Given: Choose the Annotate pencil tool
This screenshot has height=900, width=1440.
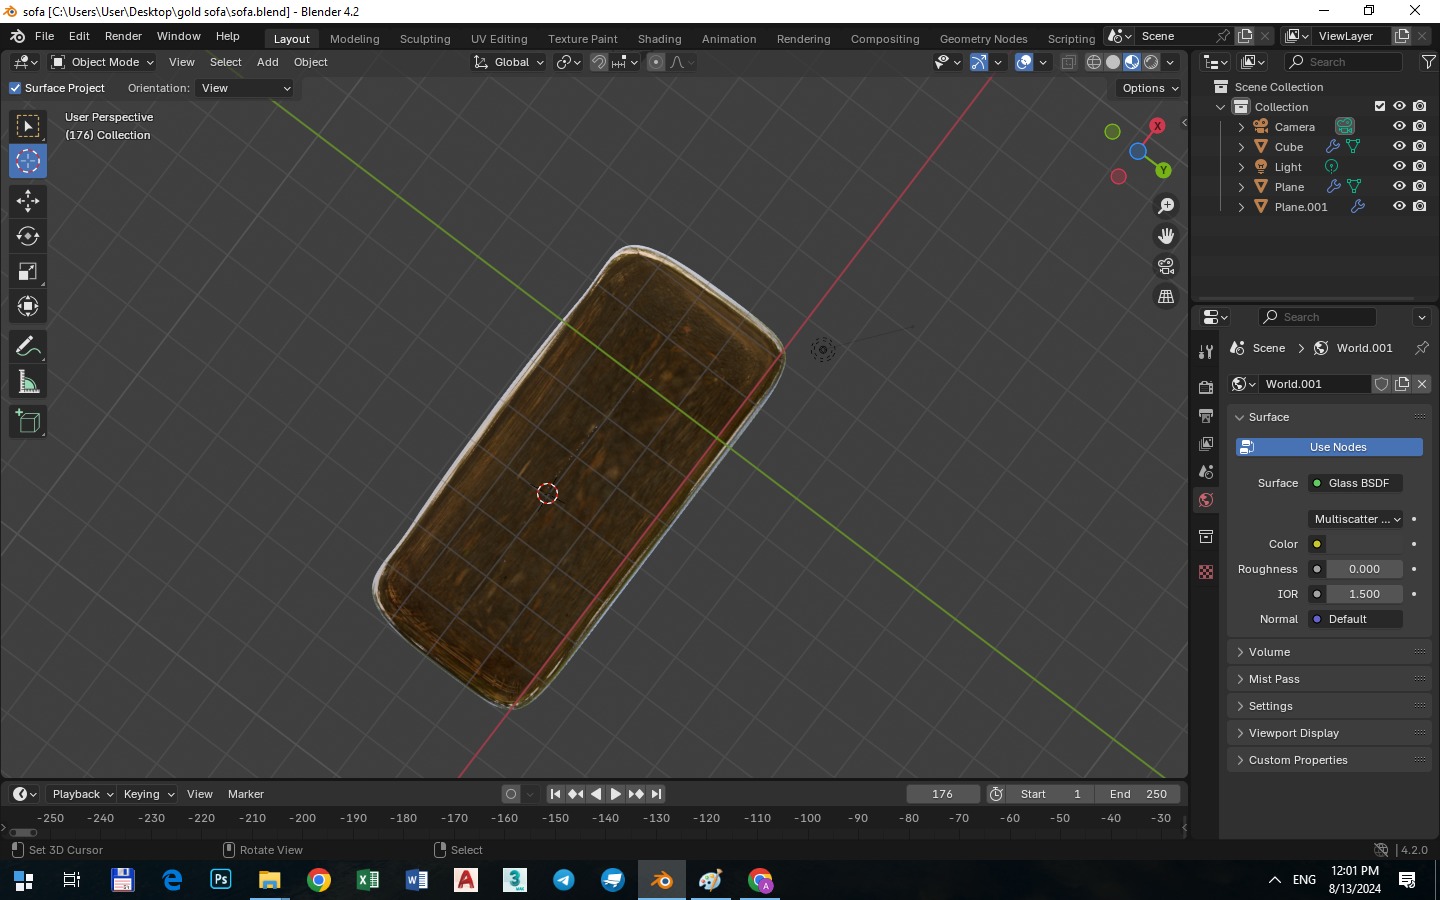Looking at the screenshot, I should pyautogui.click(x=28, y=346).
